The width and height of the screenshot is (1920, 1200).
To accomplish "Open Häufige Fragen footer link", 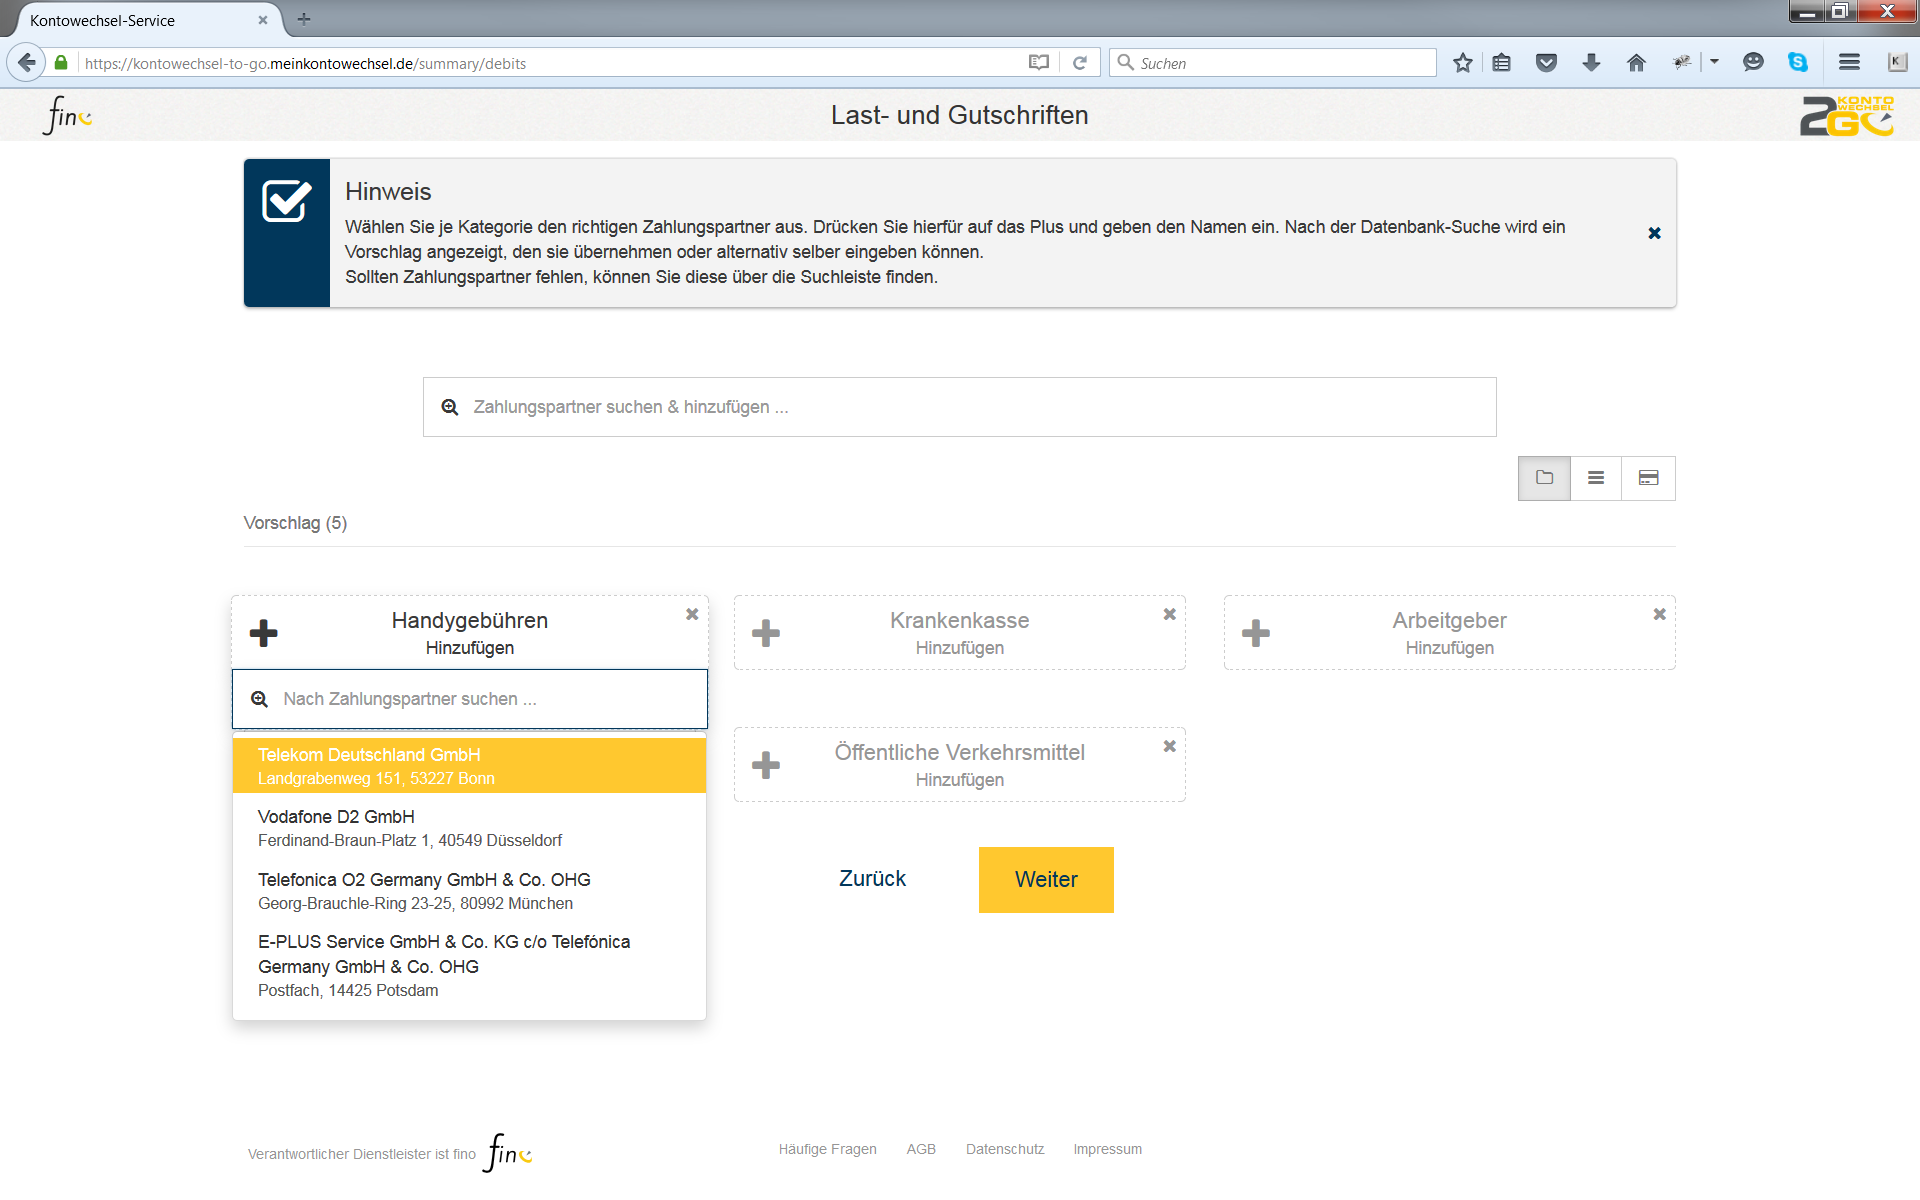I will coord(827,1149).
